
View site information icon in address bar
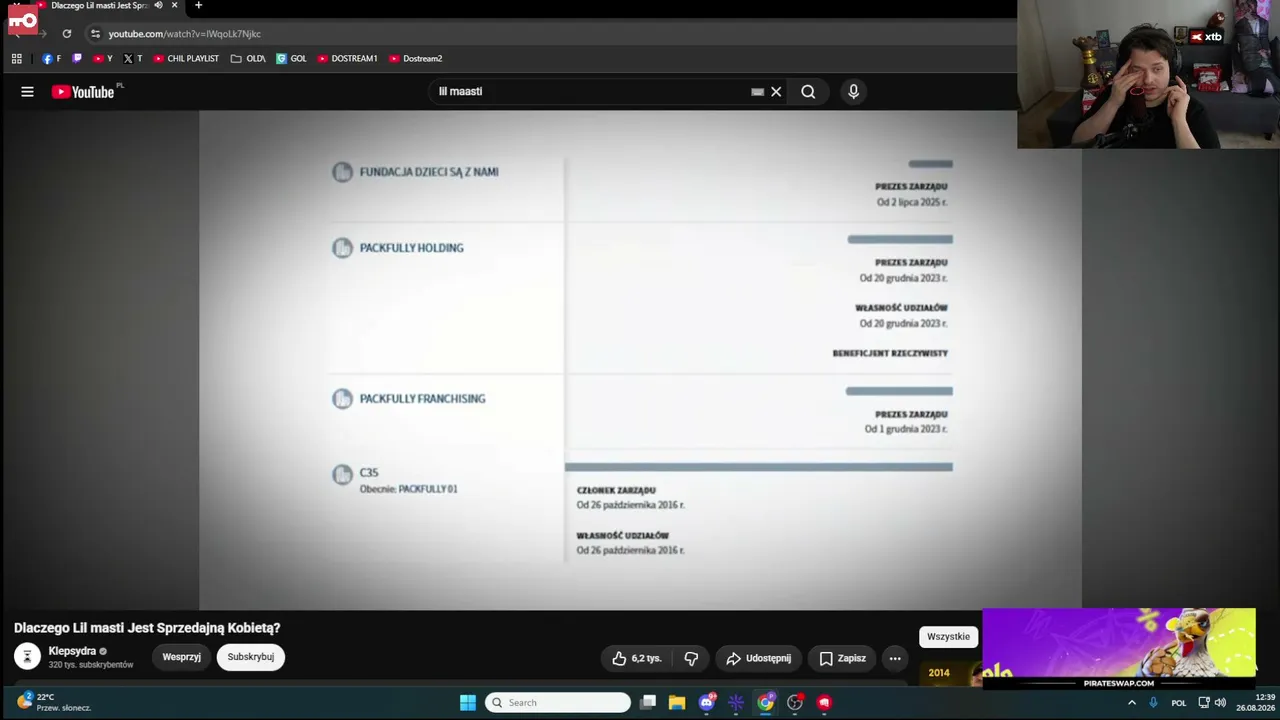[95, 34]
